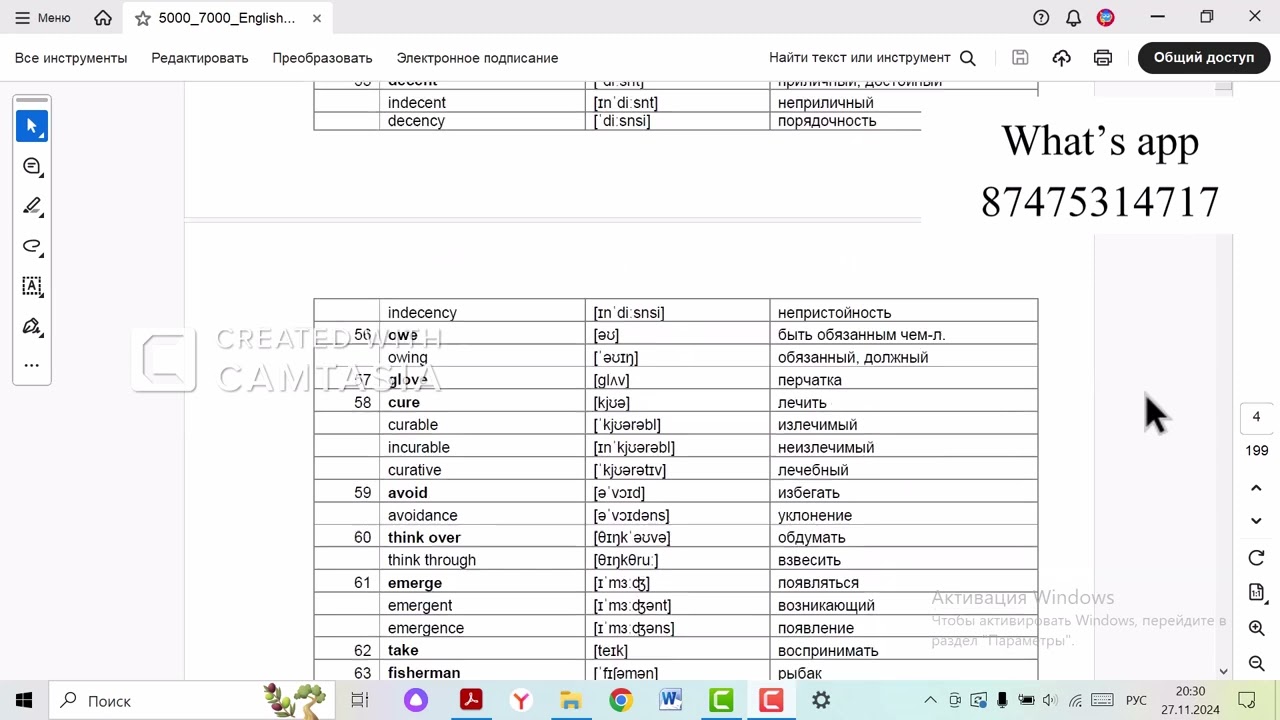Open Adobe Acrobat on the taskbar
The image size is (1280, 720).
(471, 701)
